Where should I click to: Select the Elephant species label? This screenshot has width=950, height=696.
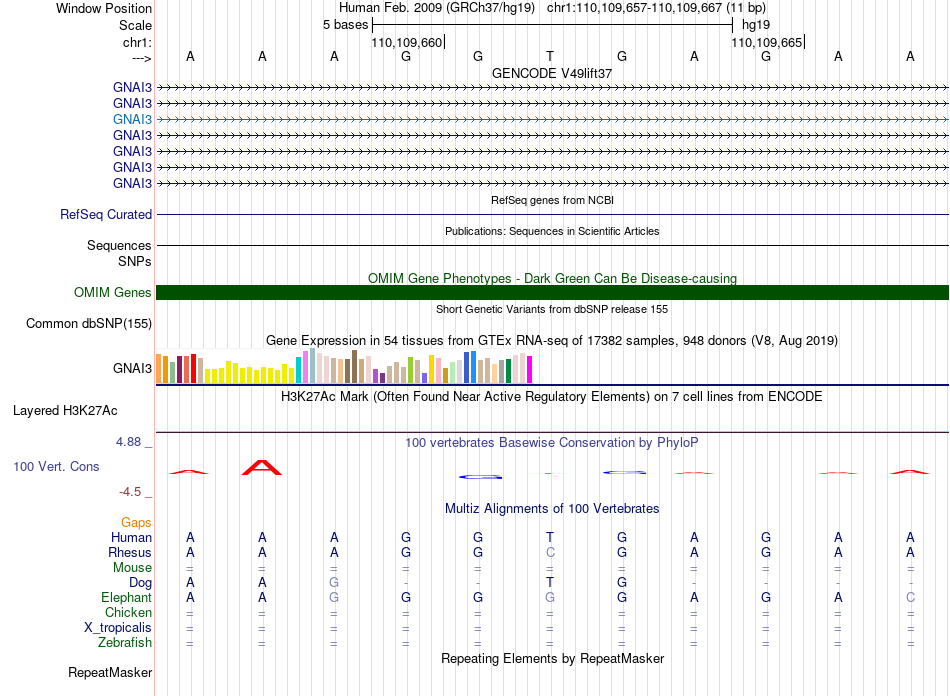point(126,597)
